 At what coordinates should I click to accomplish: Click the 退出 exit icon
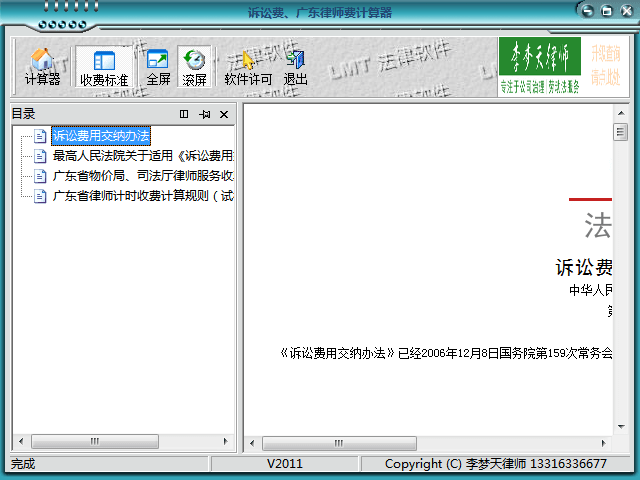pos(296,66)
